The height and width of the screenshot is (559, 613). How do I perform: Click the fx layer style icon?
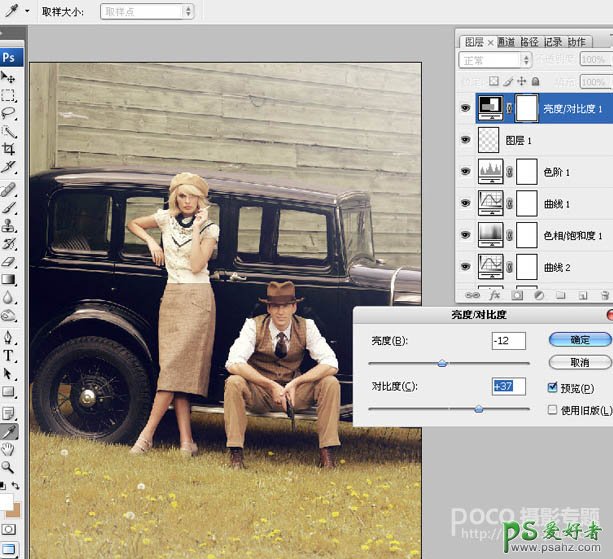(494, 296)
